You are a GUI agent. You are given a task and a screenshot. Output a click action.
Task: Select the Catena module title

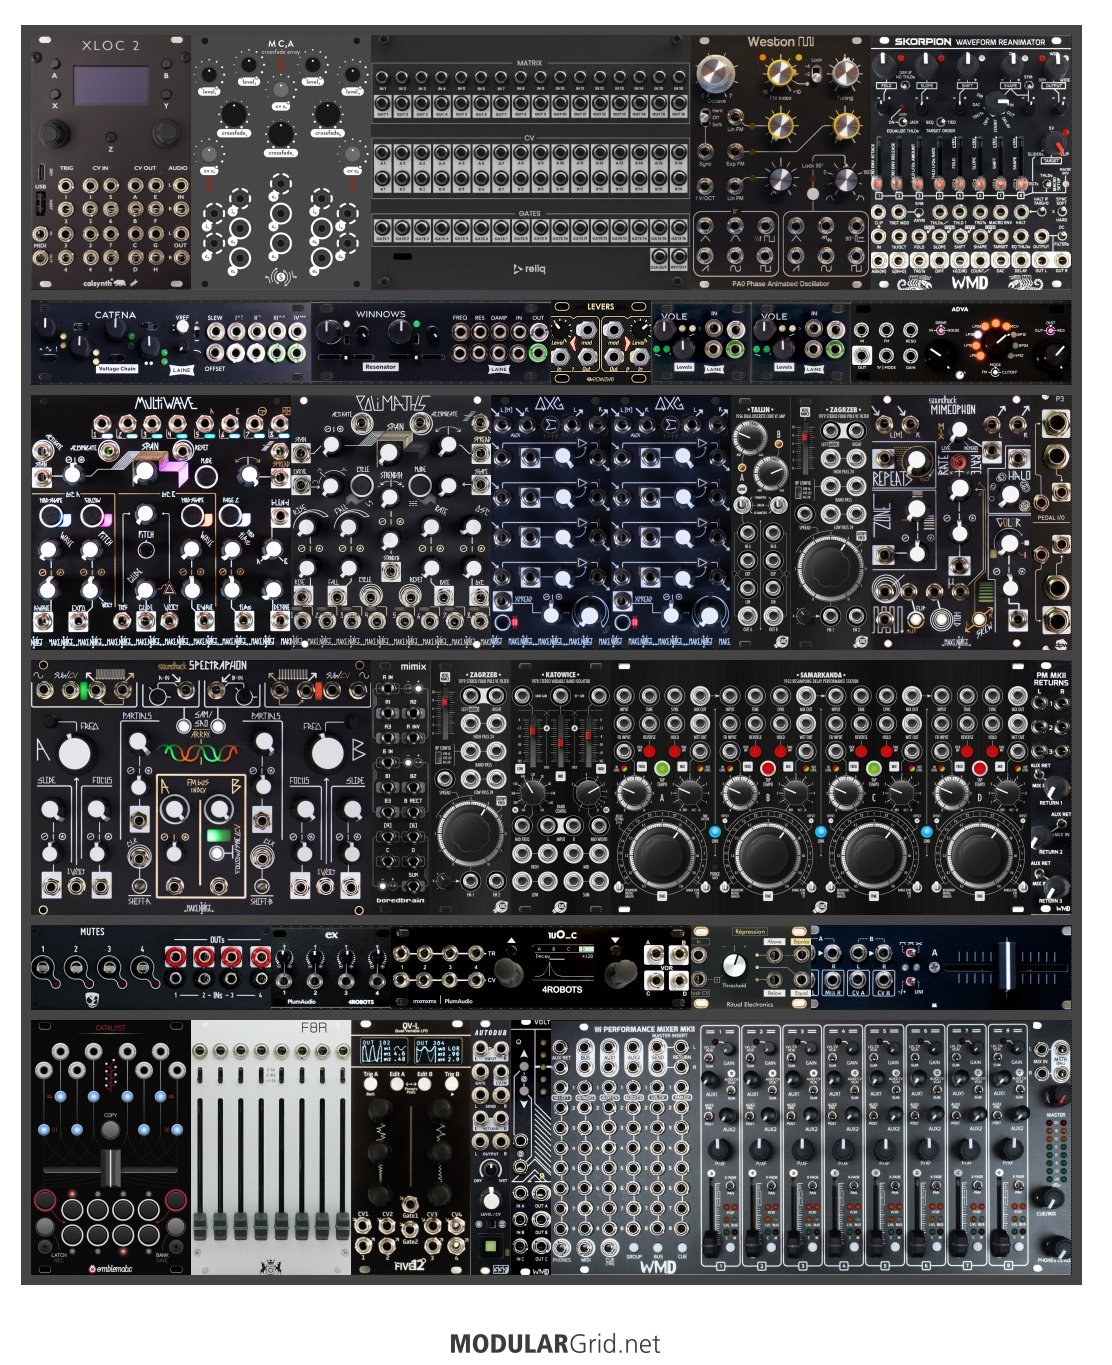coord(115,315)
